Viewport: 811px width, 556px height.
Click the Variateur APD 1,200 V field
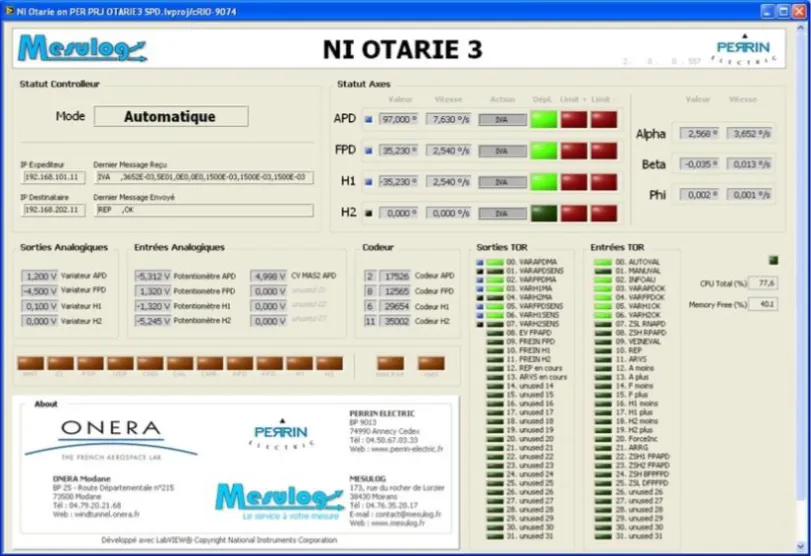click(x=39, y=276)
